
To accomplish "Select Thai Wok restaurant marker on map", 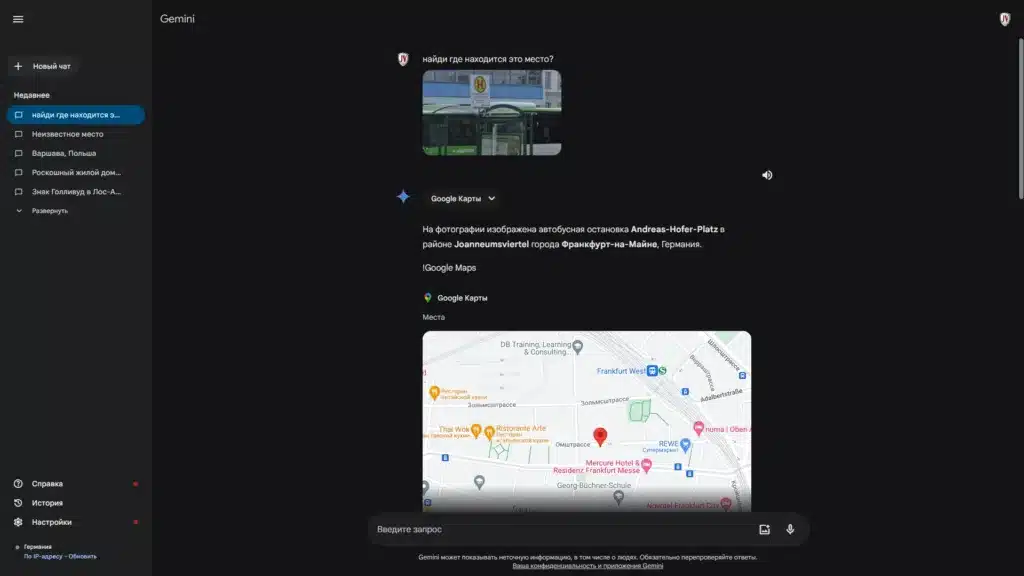I will pos(476,430).
